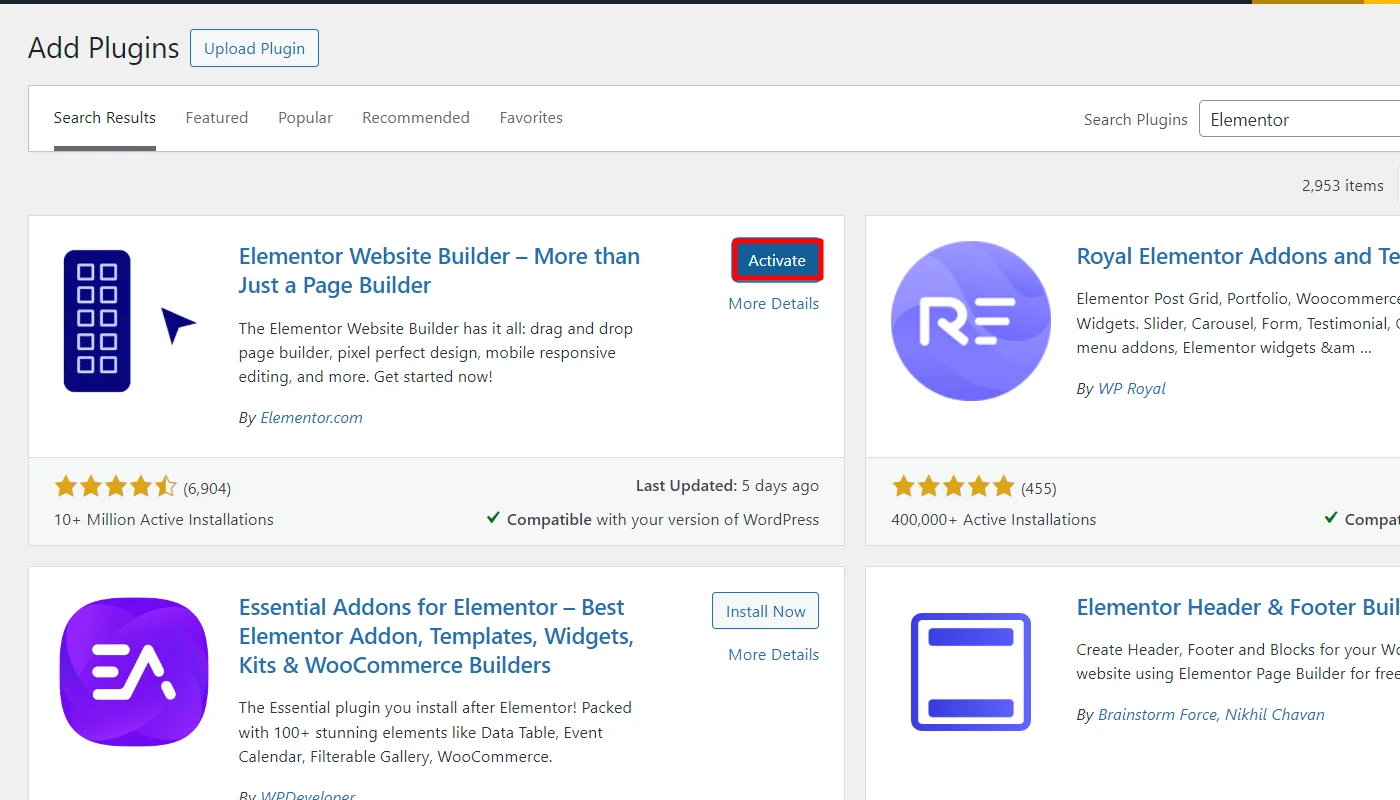Viewport: 1400px width, 800px height.
Task: Switch to the Search Results tab
Action: click(105, 118)
